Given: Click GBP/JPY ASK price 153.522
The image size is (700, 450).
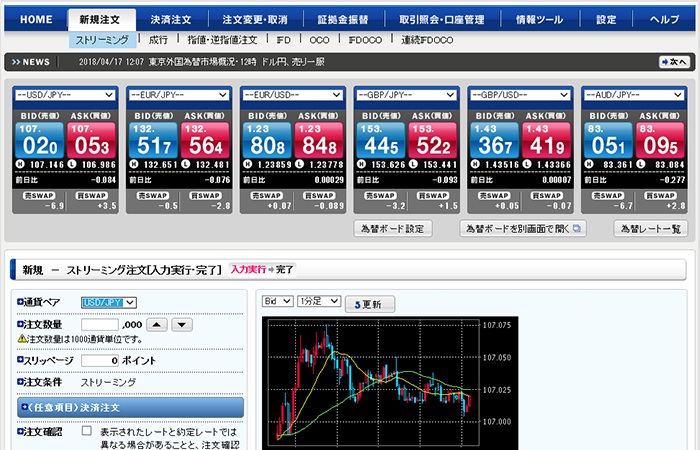Looking at the screenshot, I should [x=433, y=140].
